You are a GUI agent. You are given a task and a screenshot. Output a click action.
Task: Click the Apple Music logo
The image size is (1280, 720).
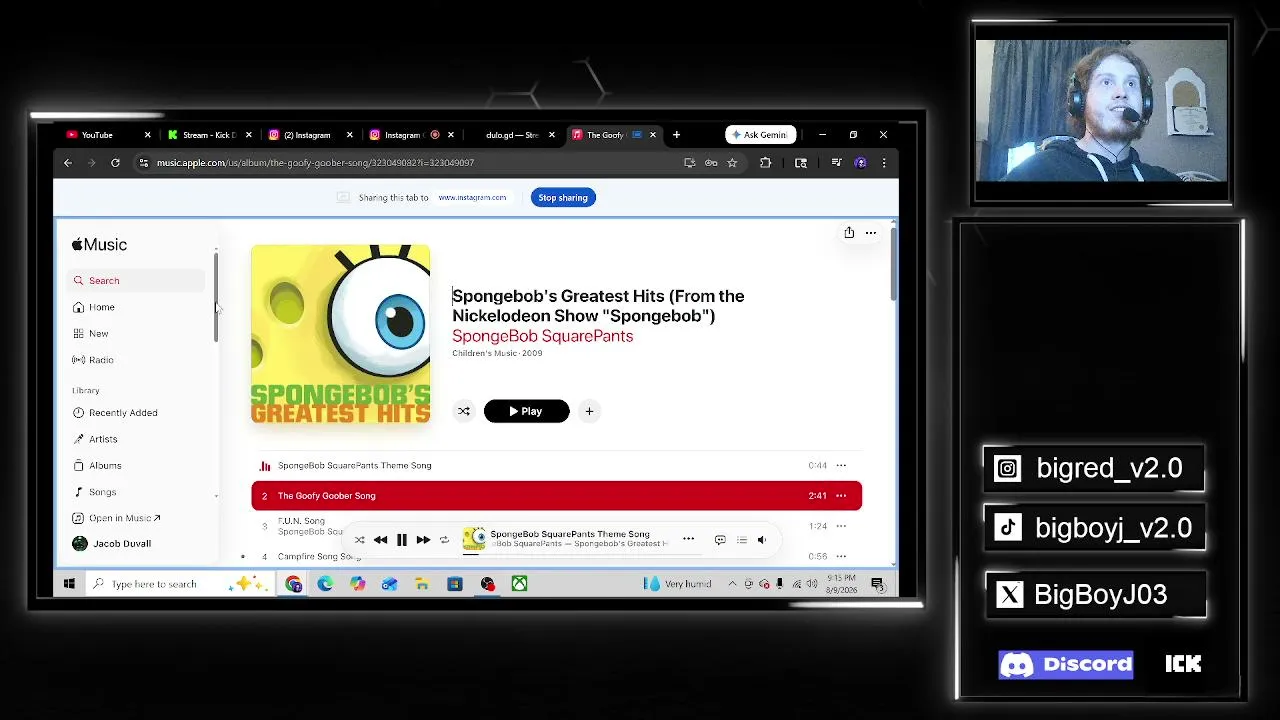[x=99, y=245]
